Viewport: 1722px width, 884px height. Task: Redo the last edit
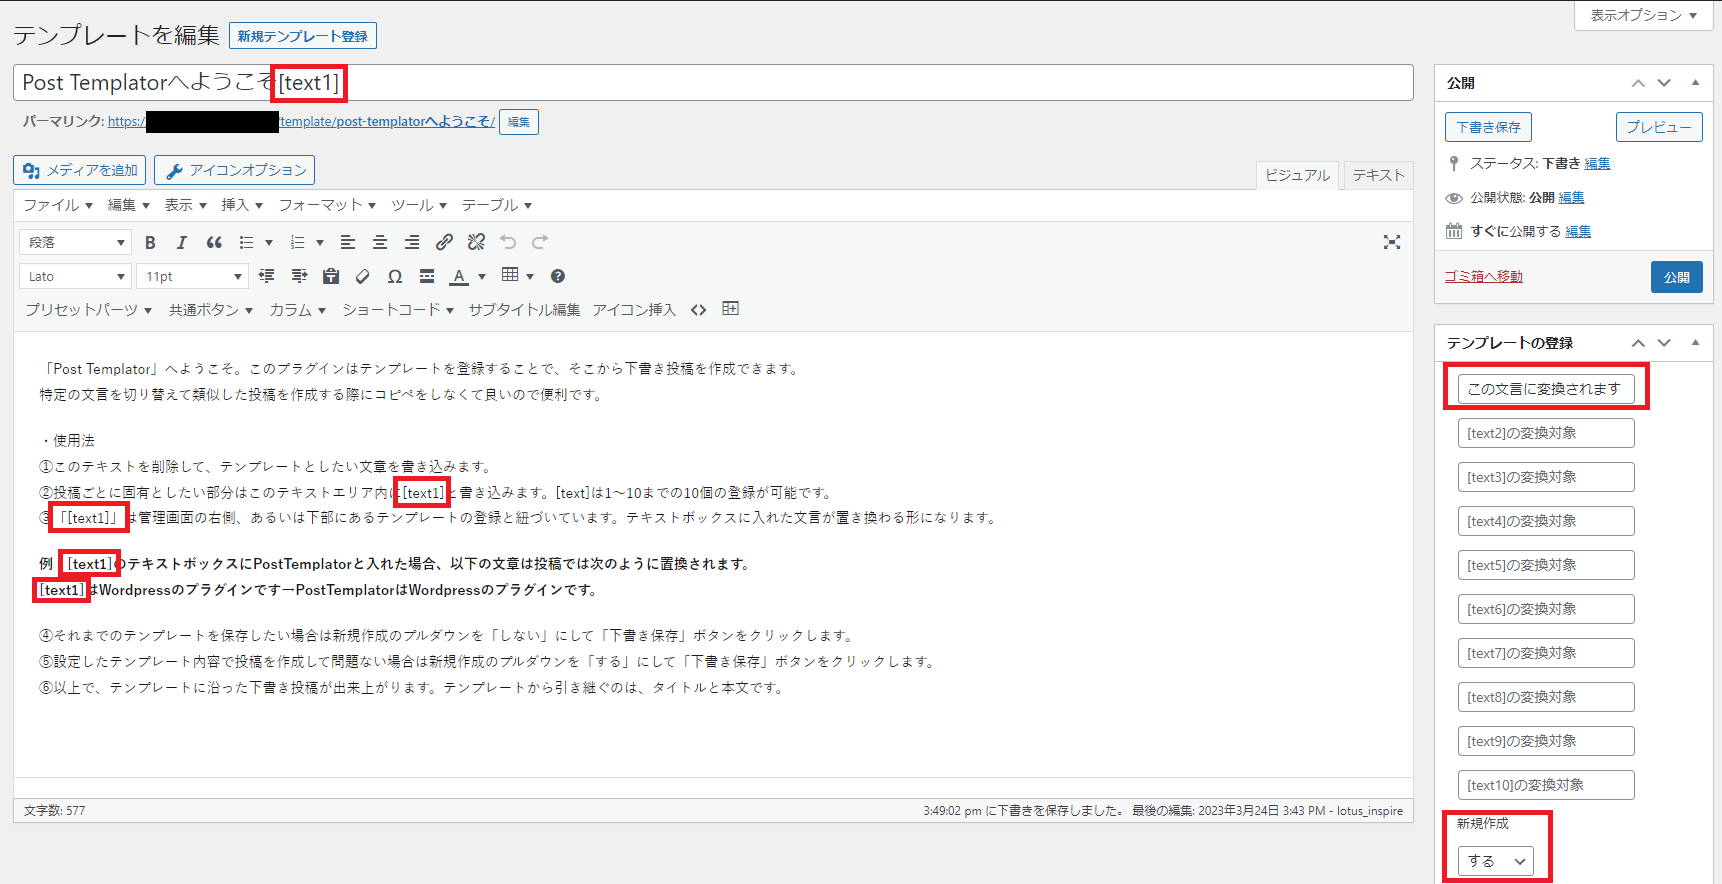tap(540, 242)
